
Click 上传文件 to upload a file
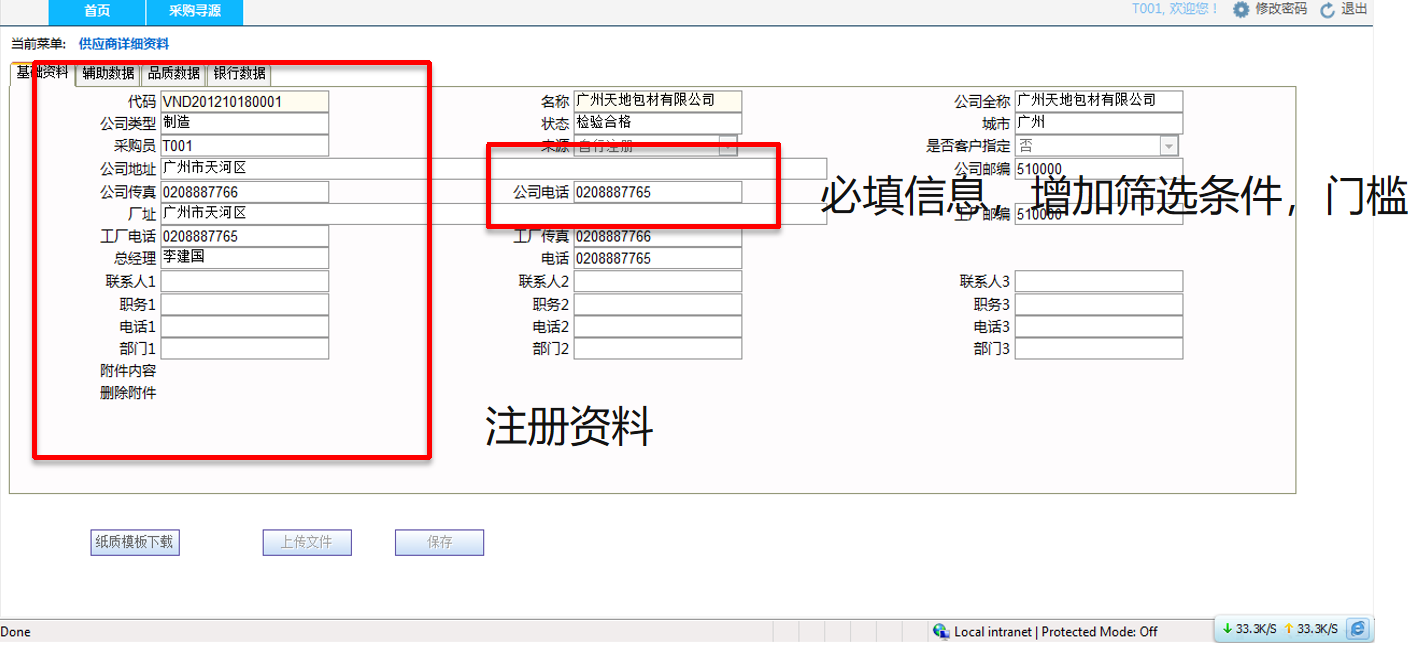coord(307,542)
